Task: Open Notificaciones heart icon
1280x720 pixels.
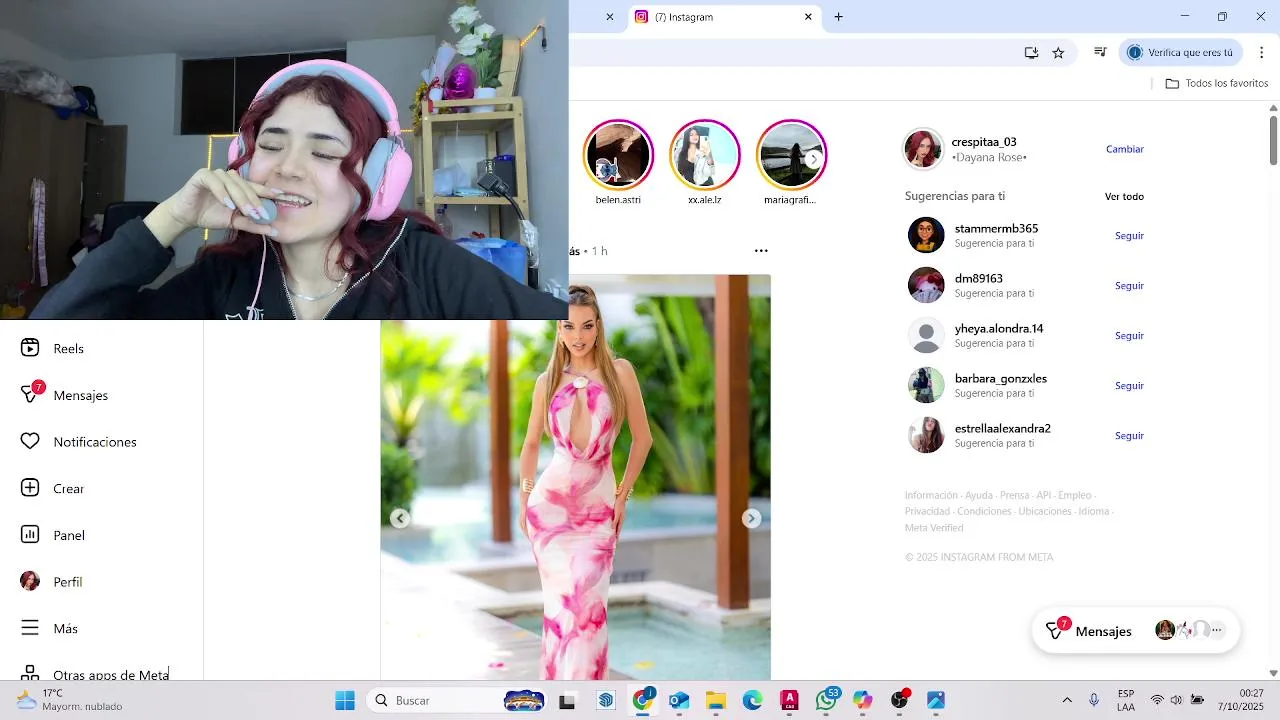Action: [30, 441]
